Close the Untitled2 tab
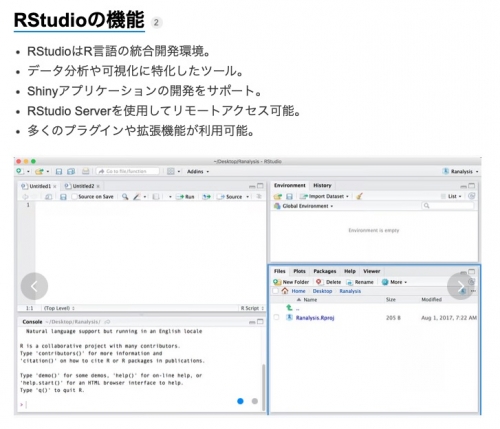This screenshot has height=429, width=500. [x=98, y=186]
